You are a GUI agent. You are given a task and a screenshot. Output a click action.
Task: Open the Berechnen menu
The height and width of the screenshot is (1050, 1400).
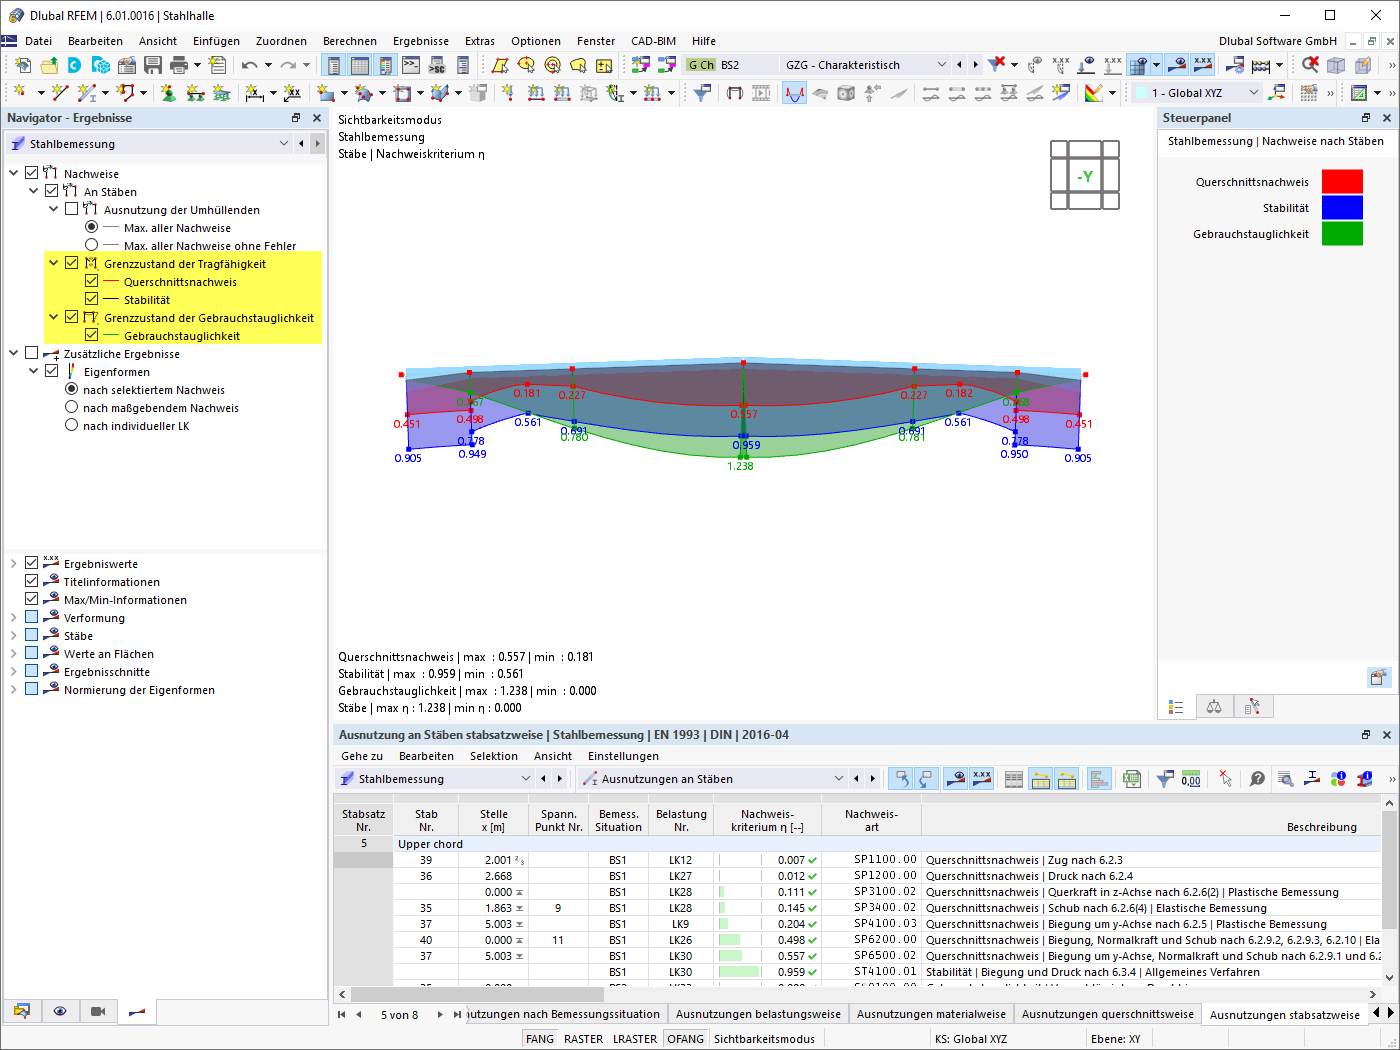[349, 41]
